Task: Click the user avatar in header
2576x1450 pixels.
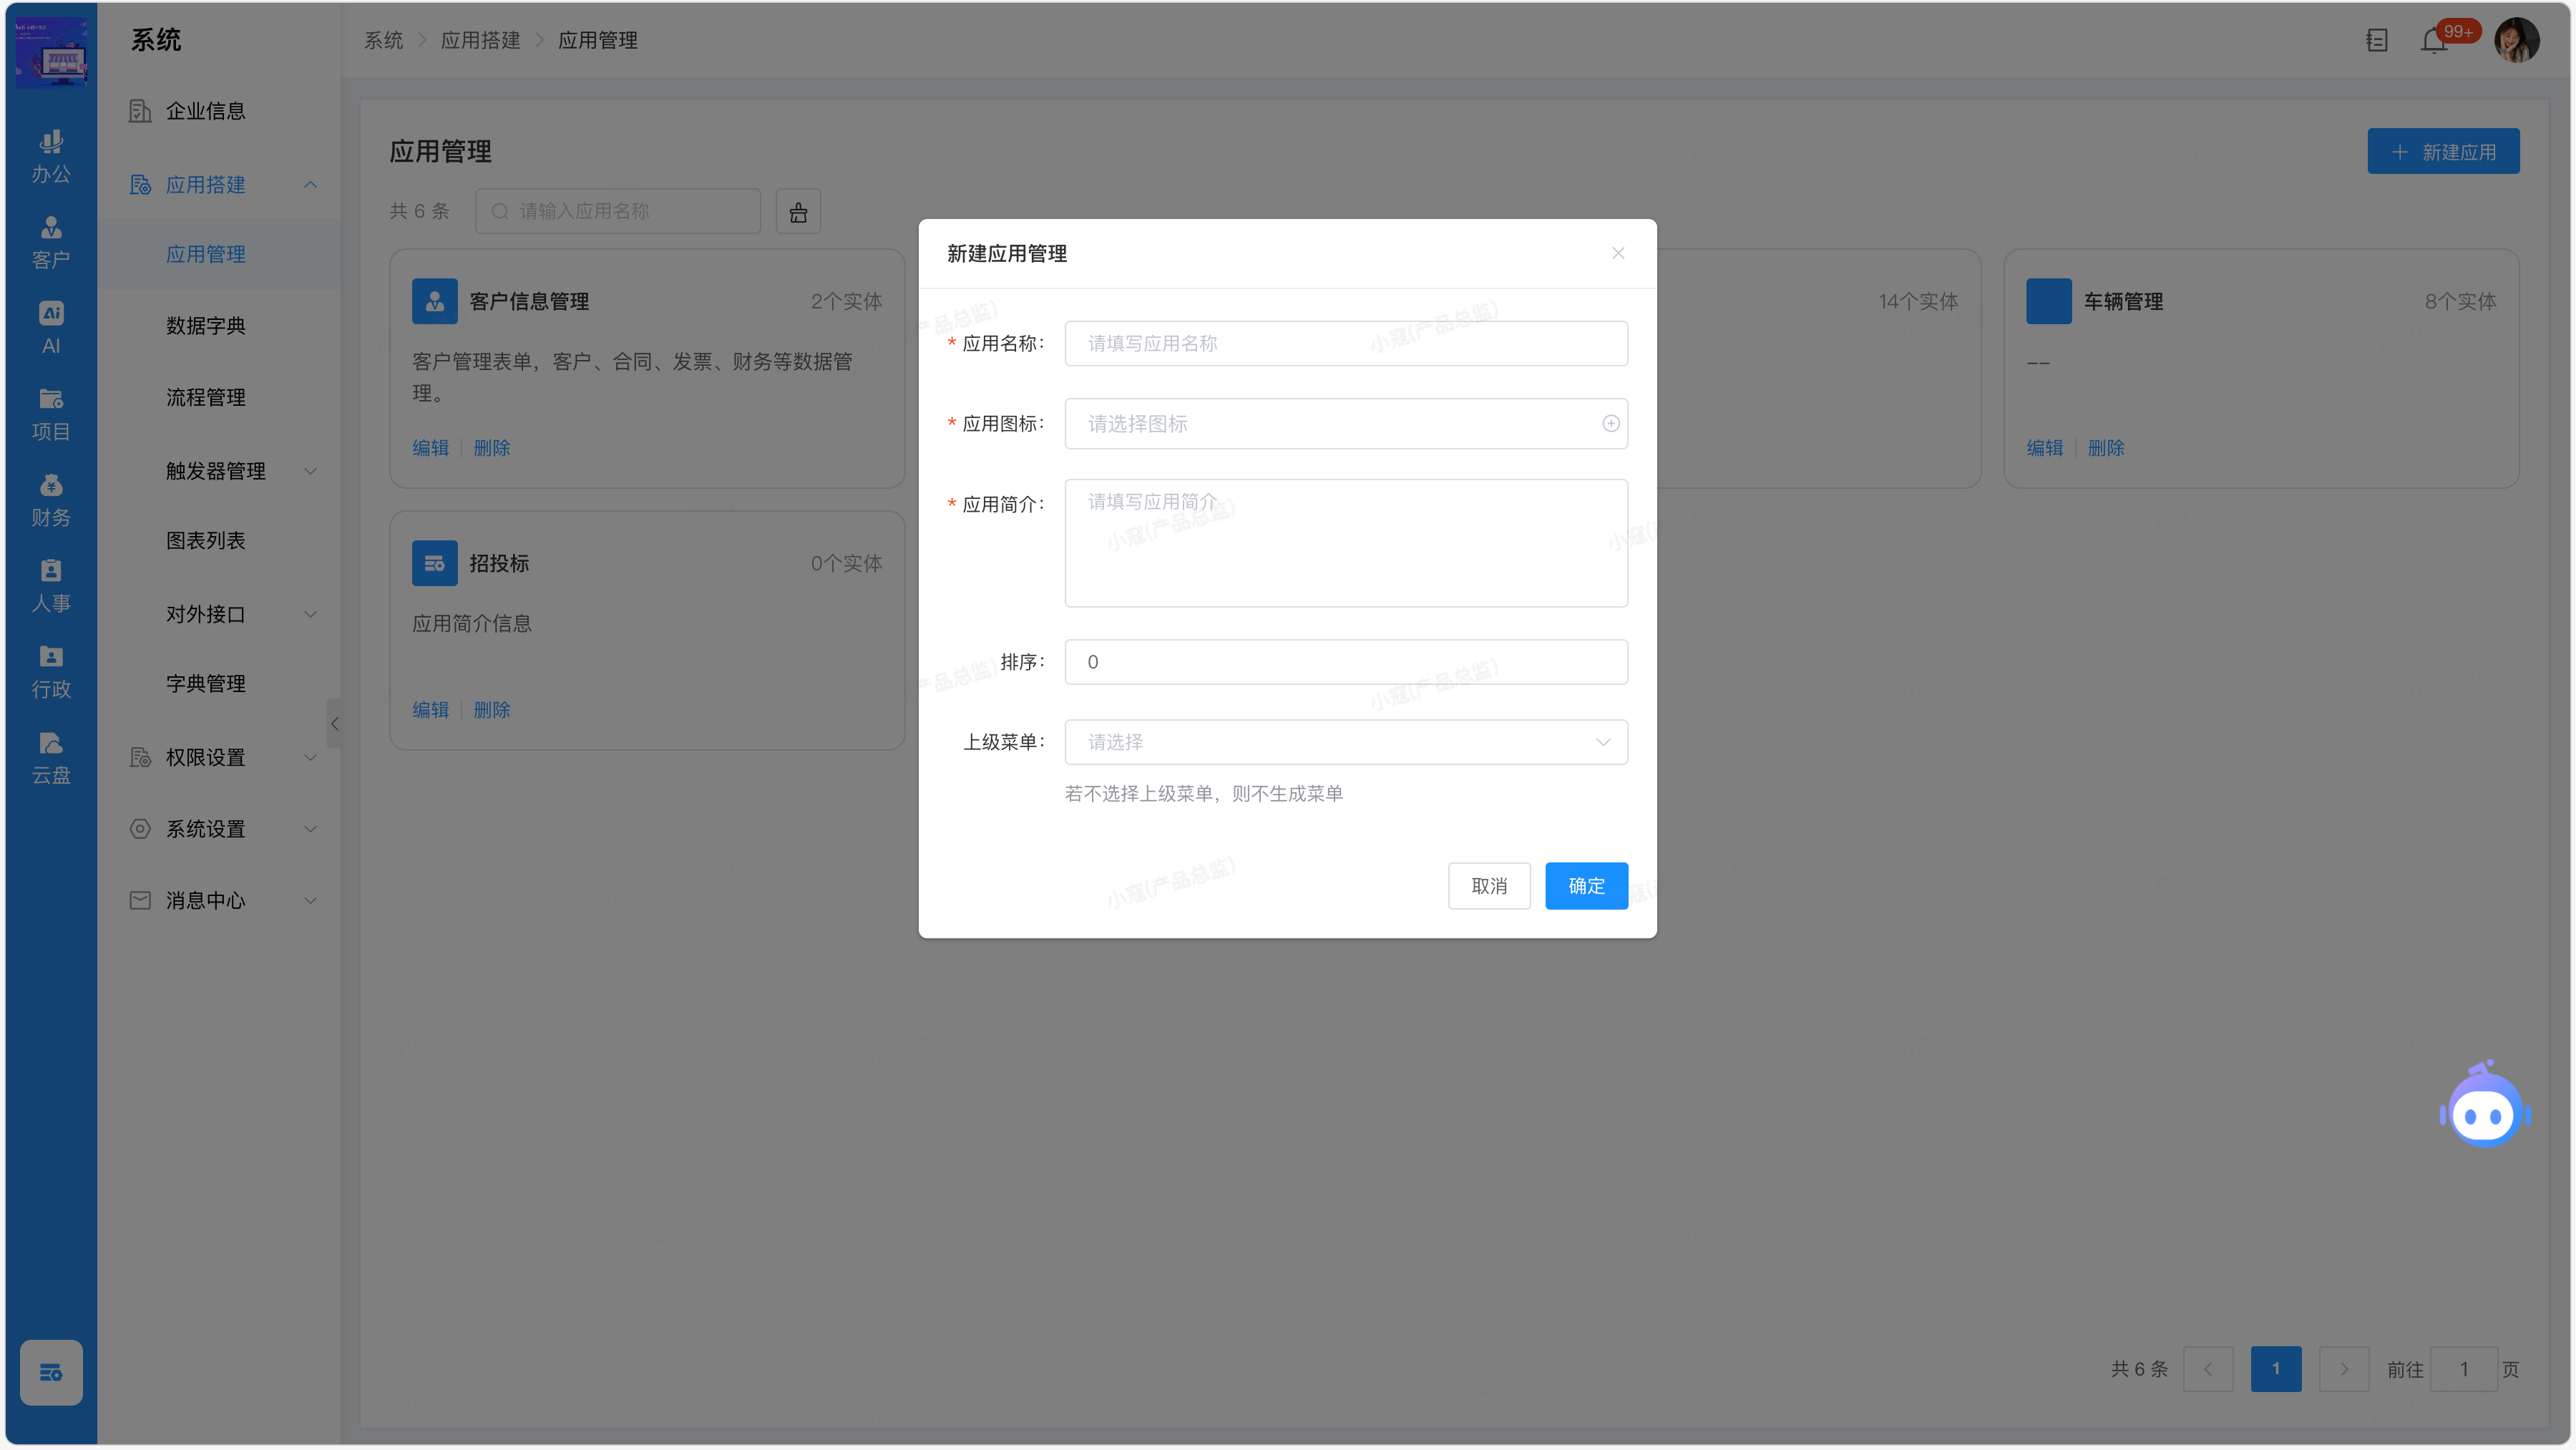Action: [2516, 41]
